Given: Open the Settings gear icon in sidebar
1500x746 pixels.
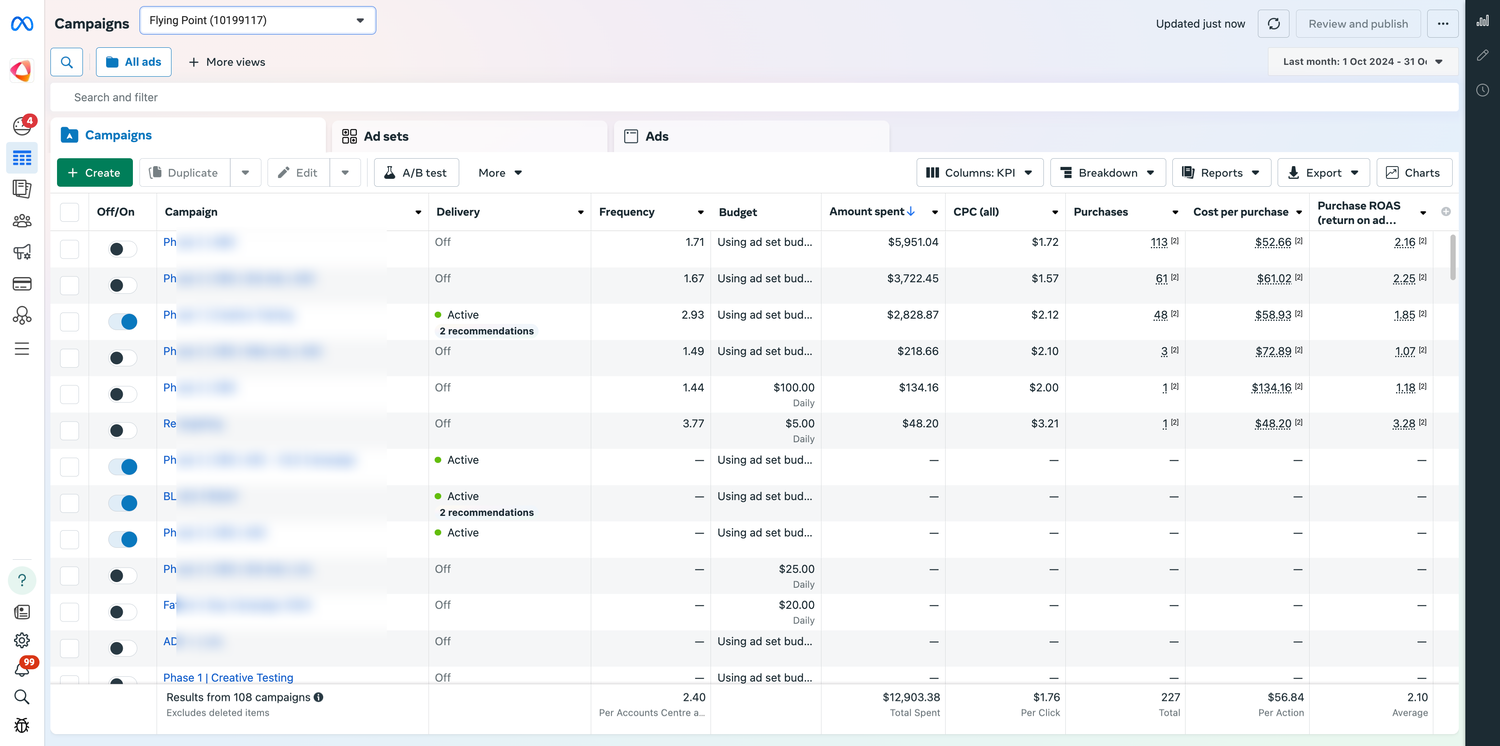Looking at the screenshot, I should (x=22, y=640).
